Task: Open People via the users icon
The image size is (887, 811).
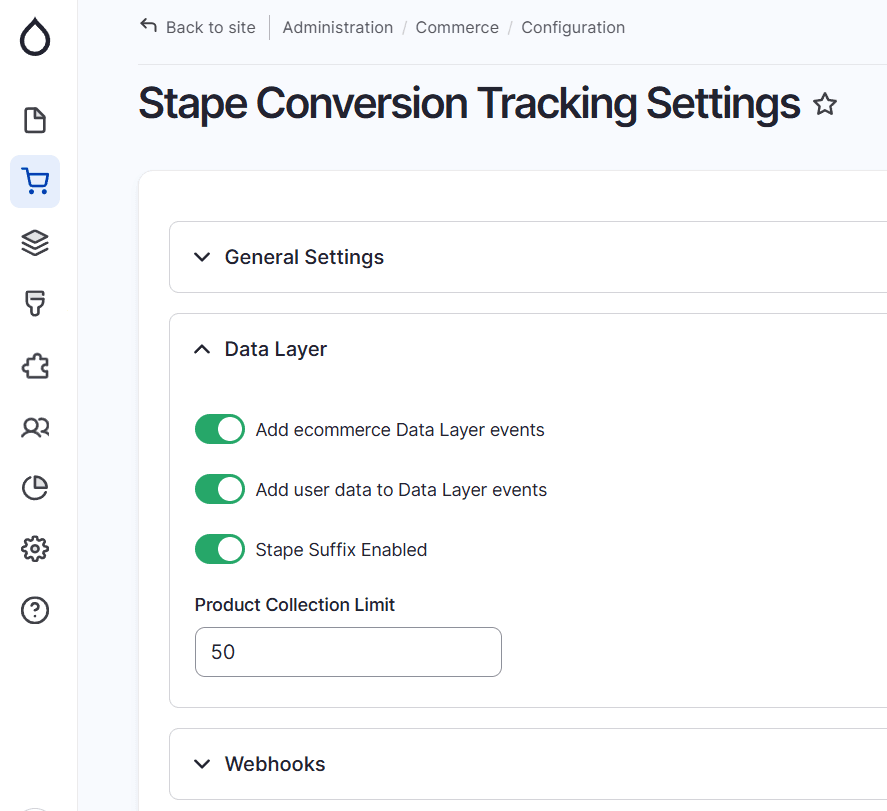Action: (x=35, y=427)
